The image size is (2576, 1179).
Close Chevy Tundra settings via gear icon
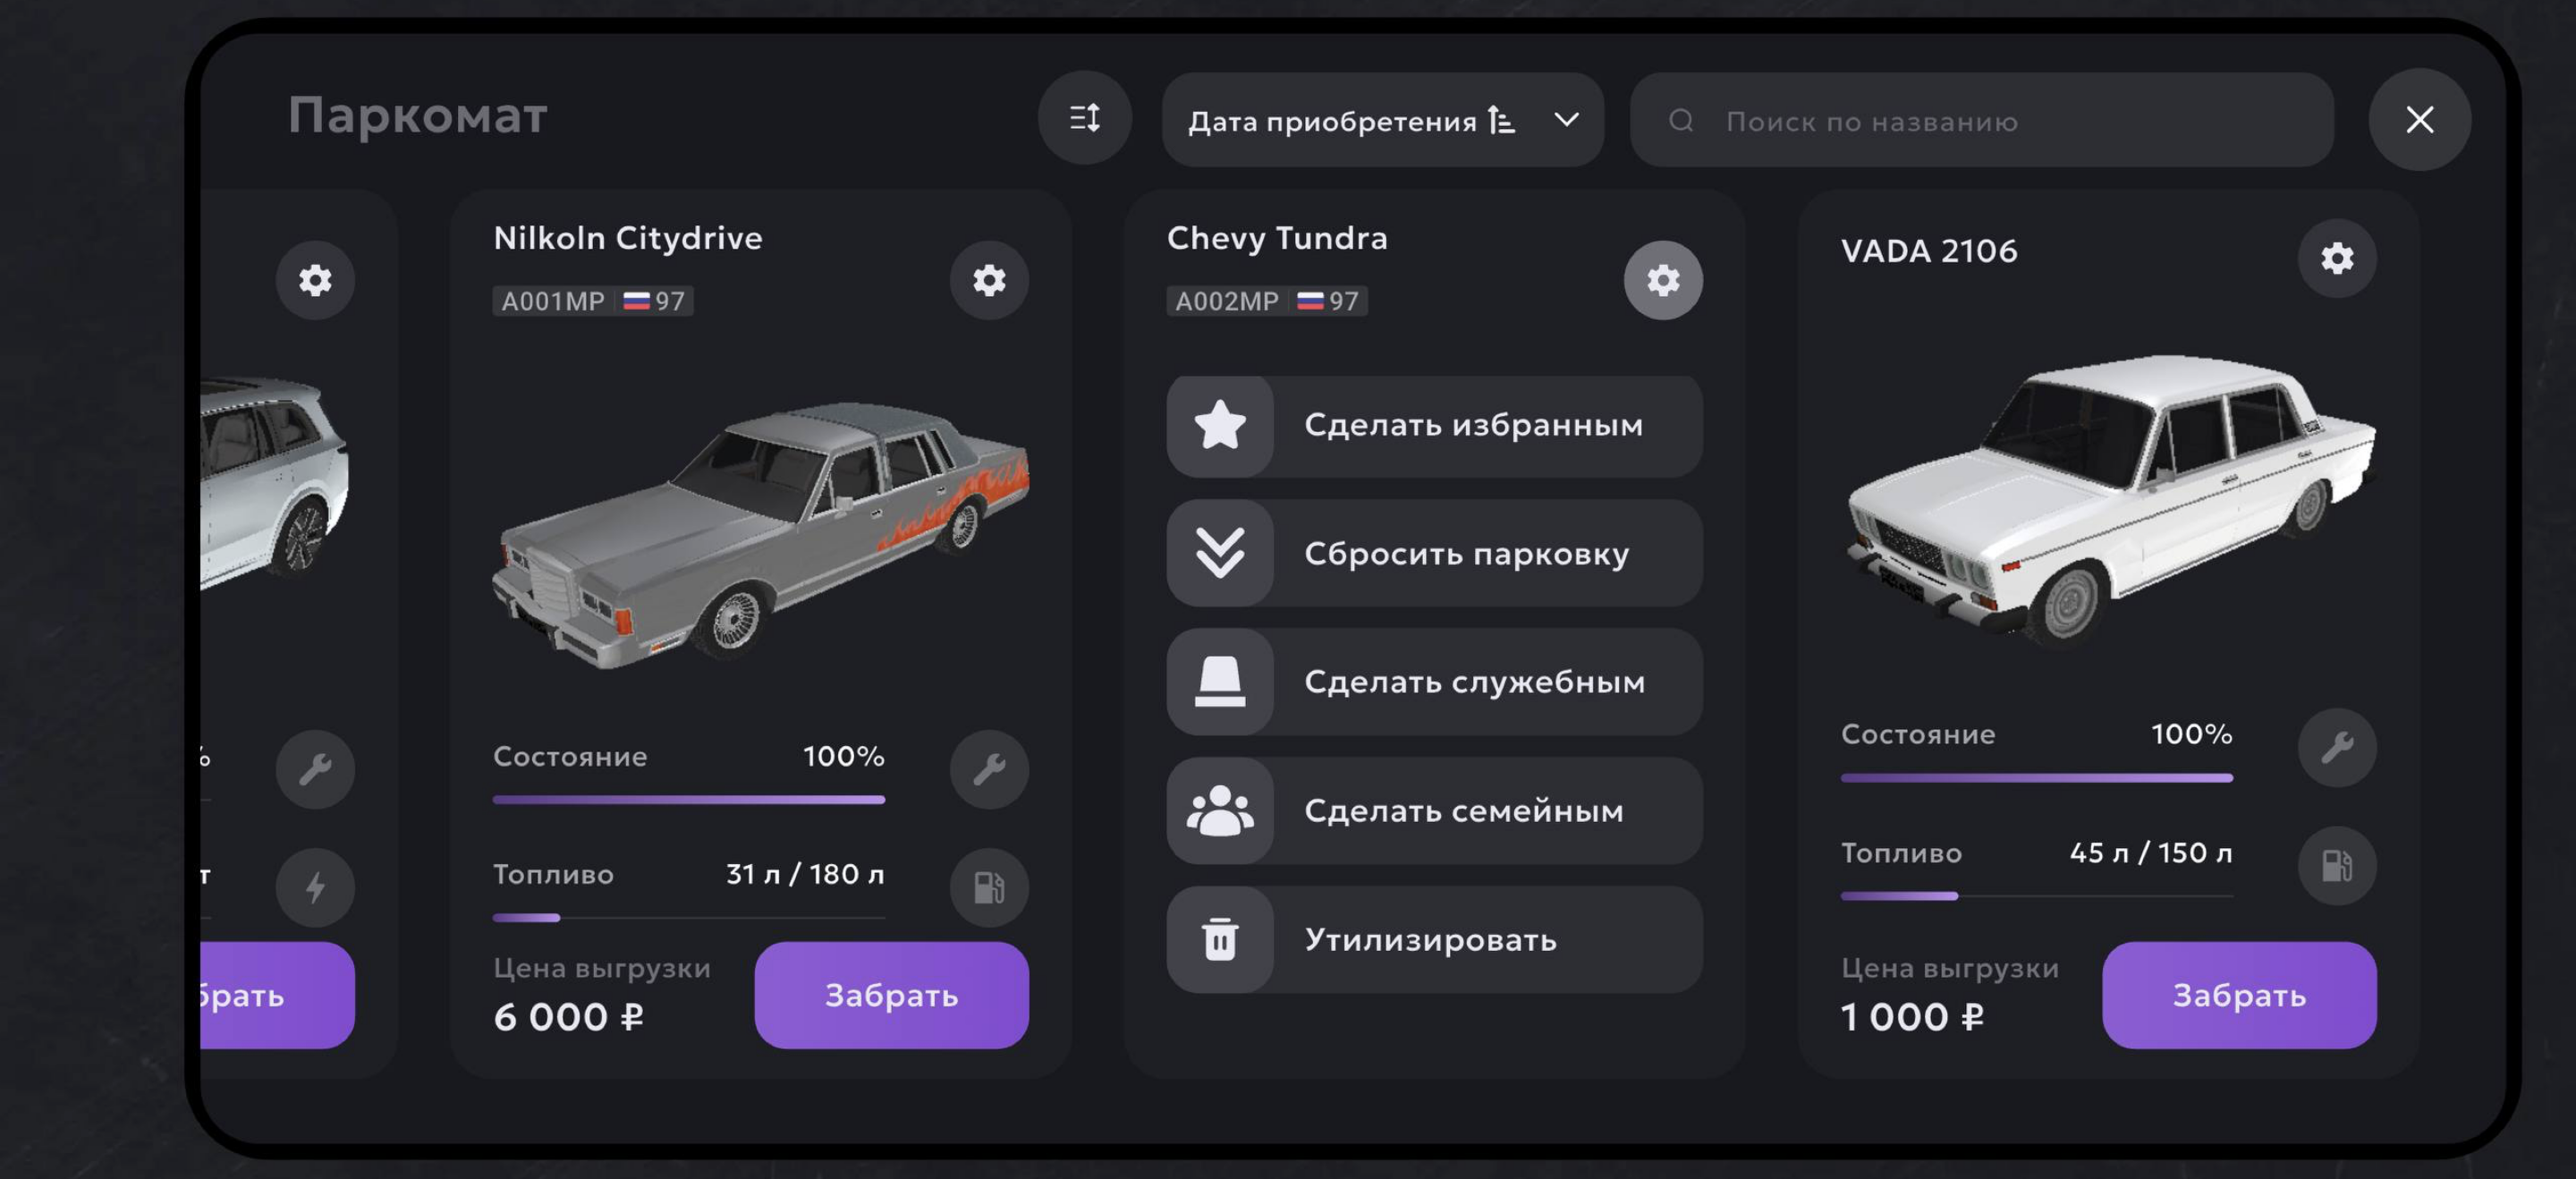[1663, 280]
